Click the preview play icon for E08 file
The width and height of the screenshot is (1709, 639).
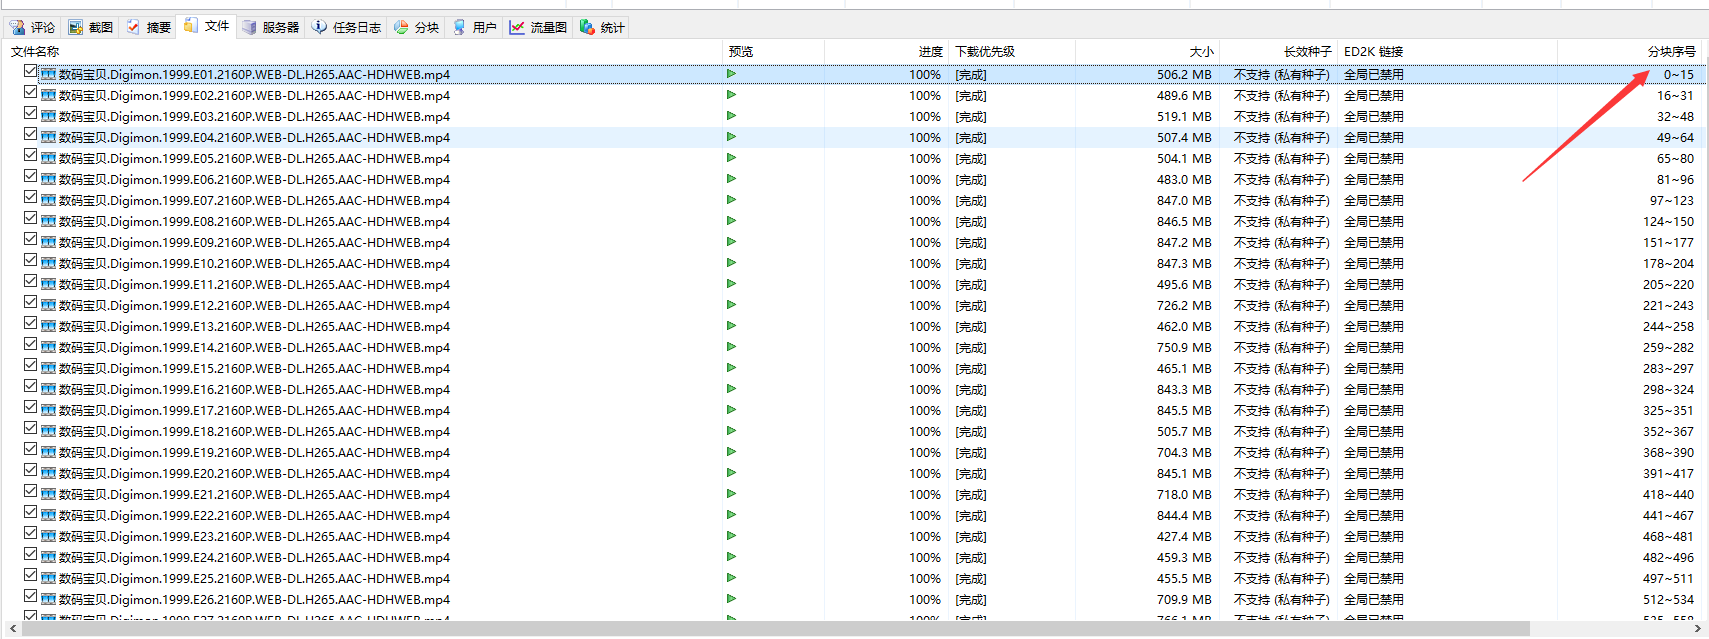click(731, 221)
